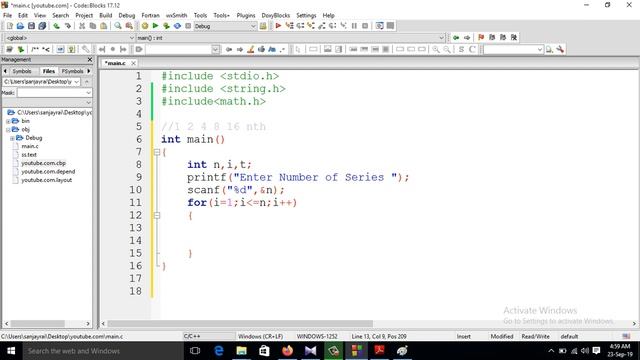
Task: Click the Zoom out magnifier icon
Action: tap(447, 49)
